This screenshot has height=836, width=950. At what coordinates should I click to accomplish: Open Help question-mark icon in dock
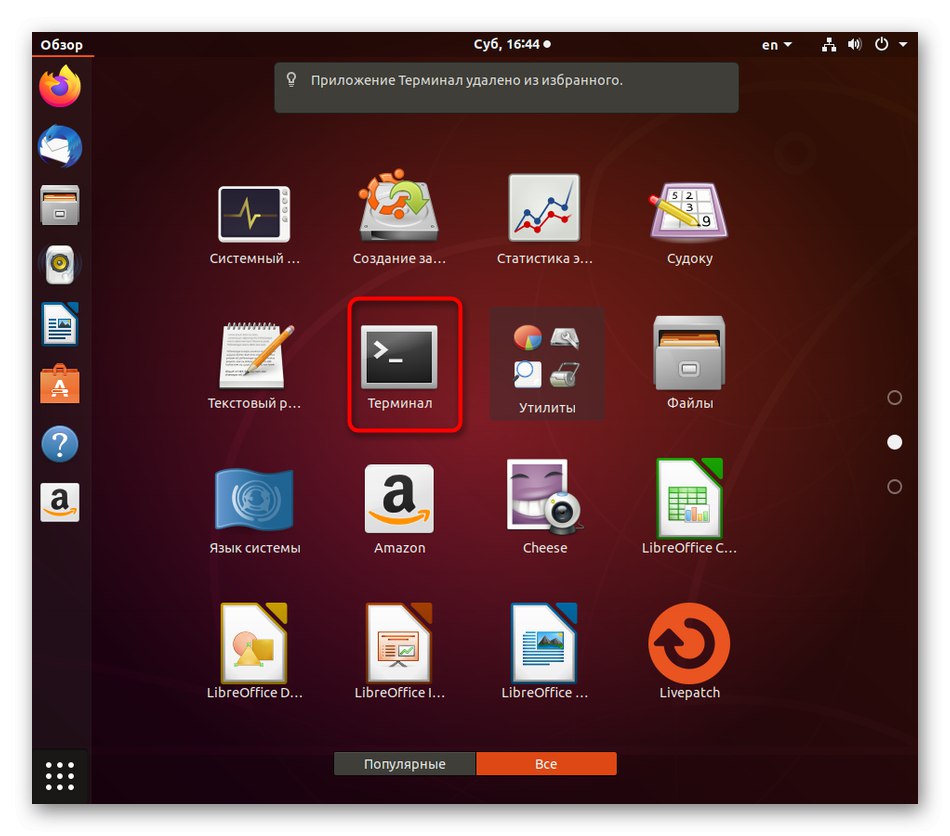60,444
